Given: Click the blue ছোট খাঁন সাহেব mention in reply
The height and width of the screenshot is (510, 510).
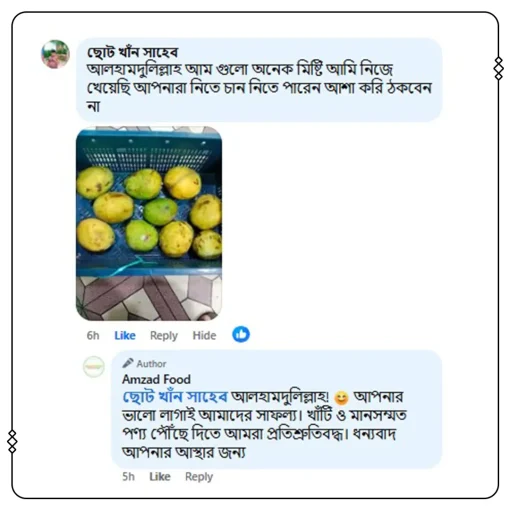Looking at the screenshot, I should point(175,397).
